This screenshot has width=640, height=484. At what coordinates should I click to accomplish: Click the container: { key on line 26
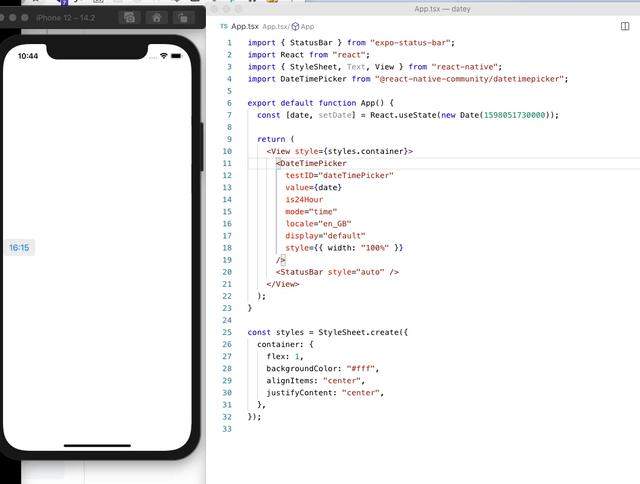point(285,344)
